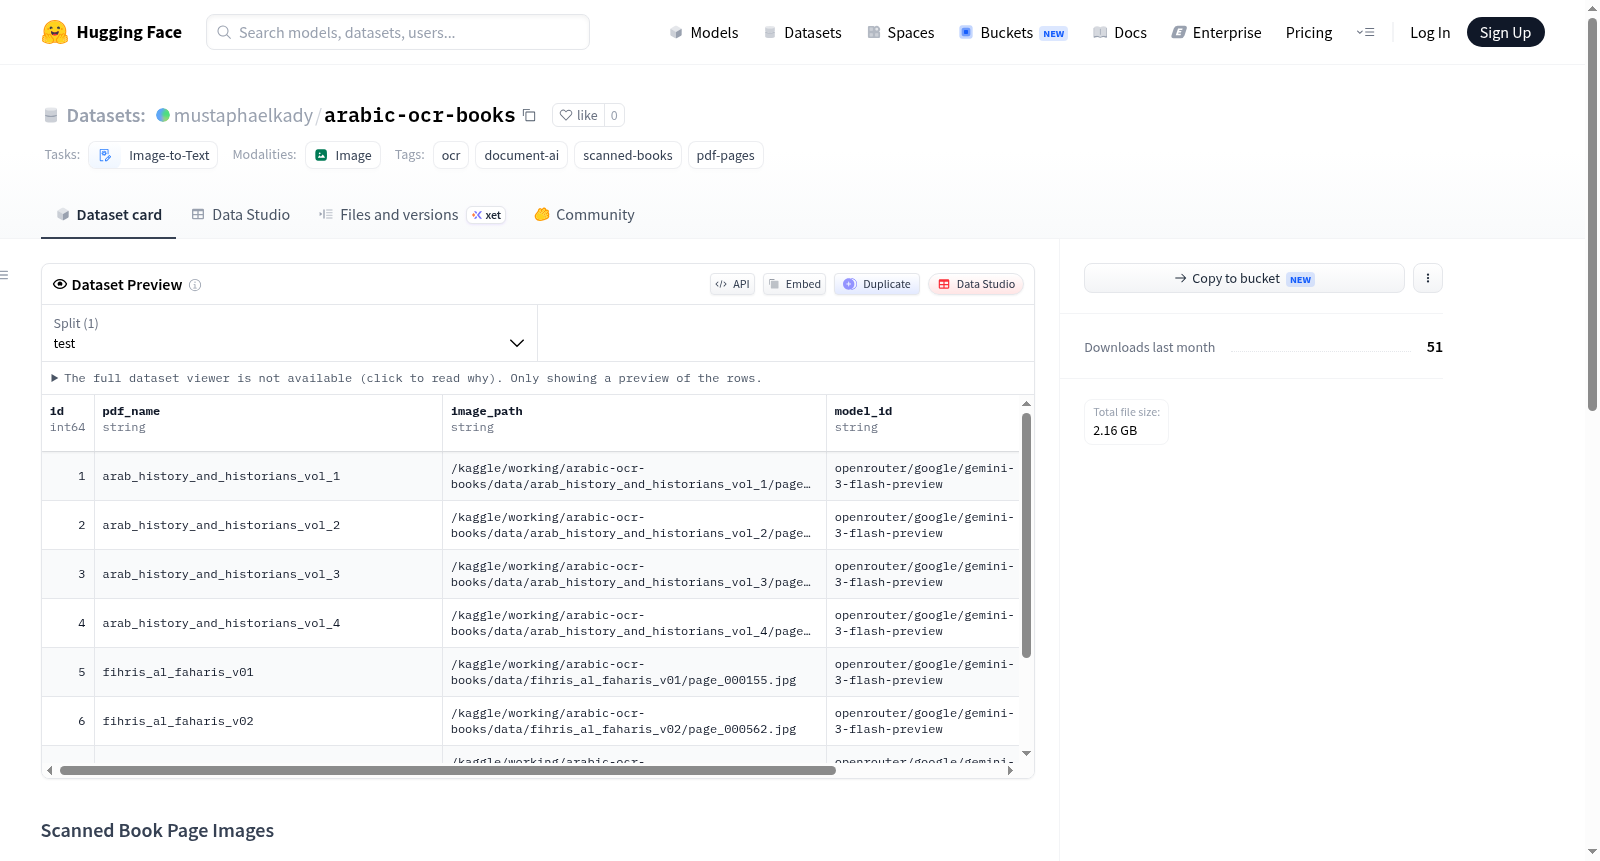Click the Dataset Preview info icon
1600x861 pixels.
tap(195, 285)
